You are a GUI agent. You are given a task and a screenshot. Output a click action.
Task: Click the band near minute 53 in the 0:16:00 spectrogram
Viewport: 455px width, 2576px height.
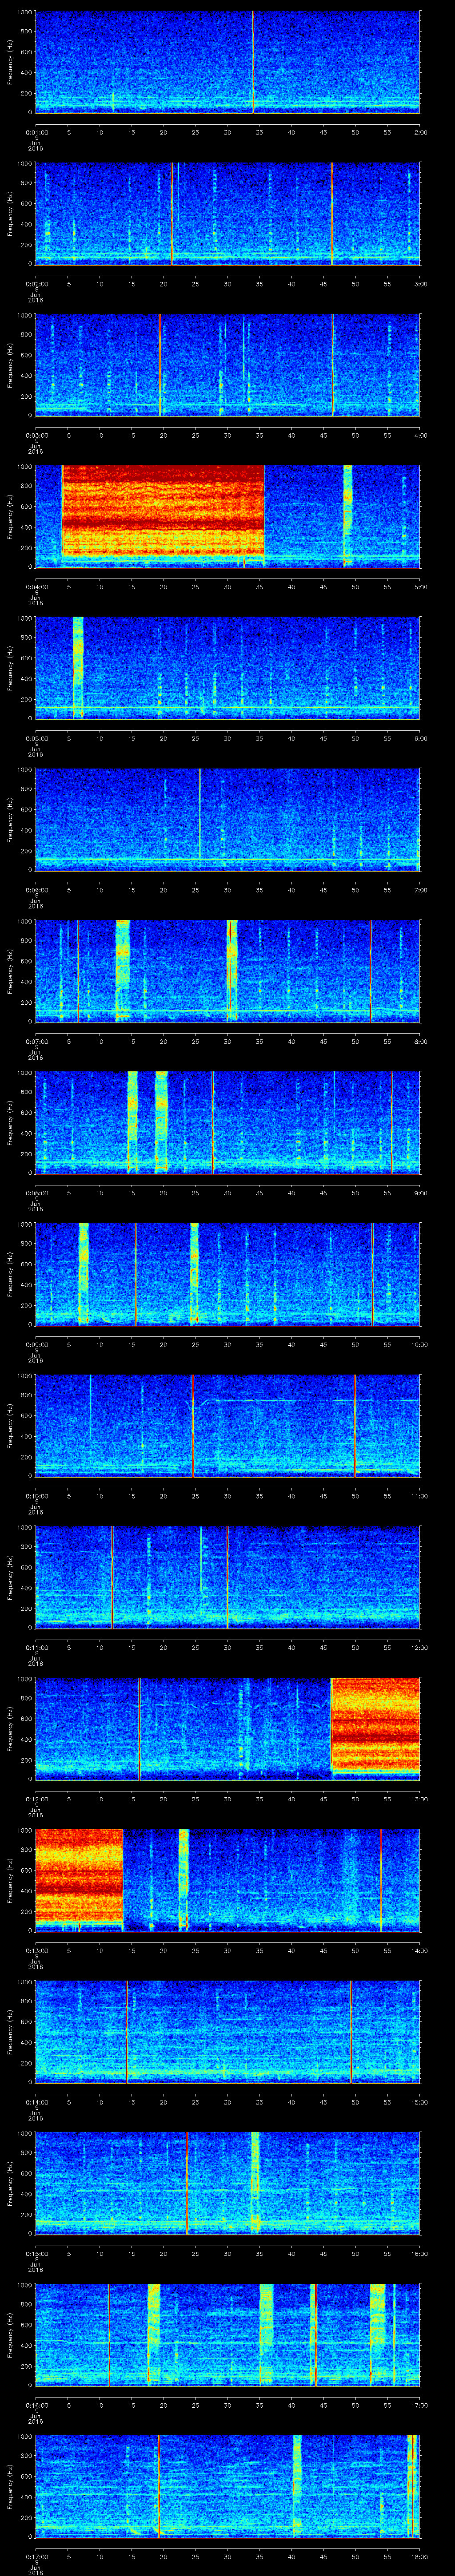pos(377,2336)
